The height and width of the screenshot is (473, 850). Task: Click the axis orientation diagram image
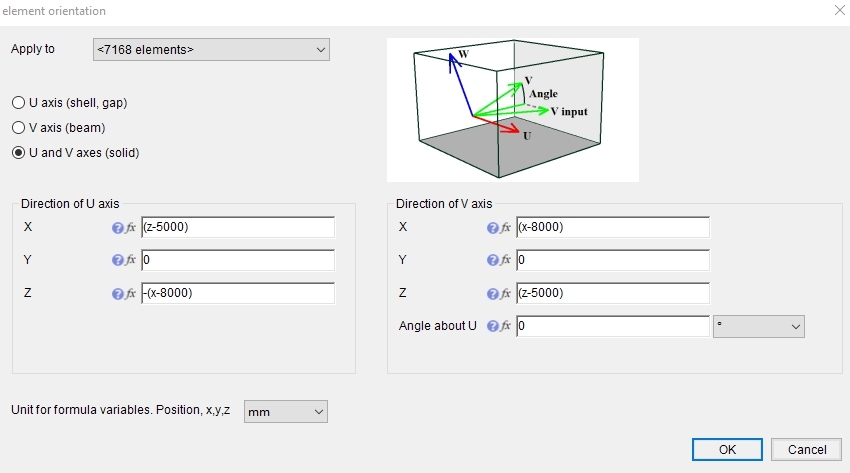[512, 109]
